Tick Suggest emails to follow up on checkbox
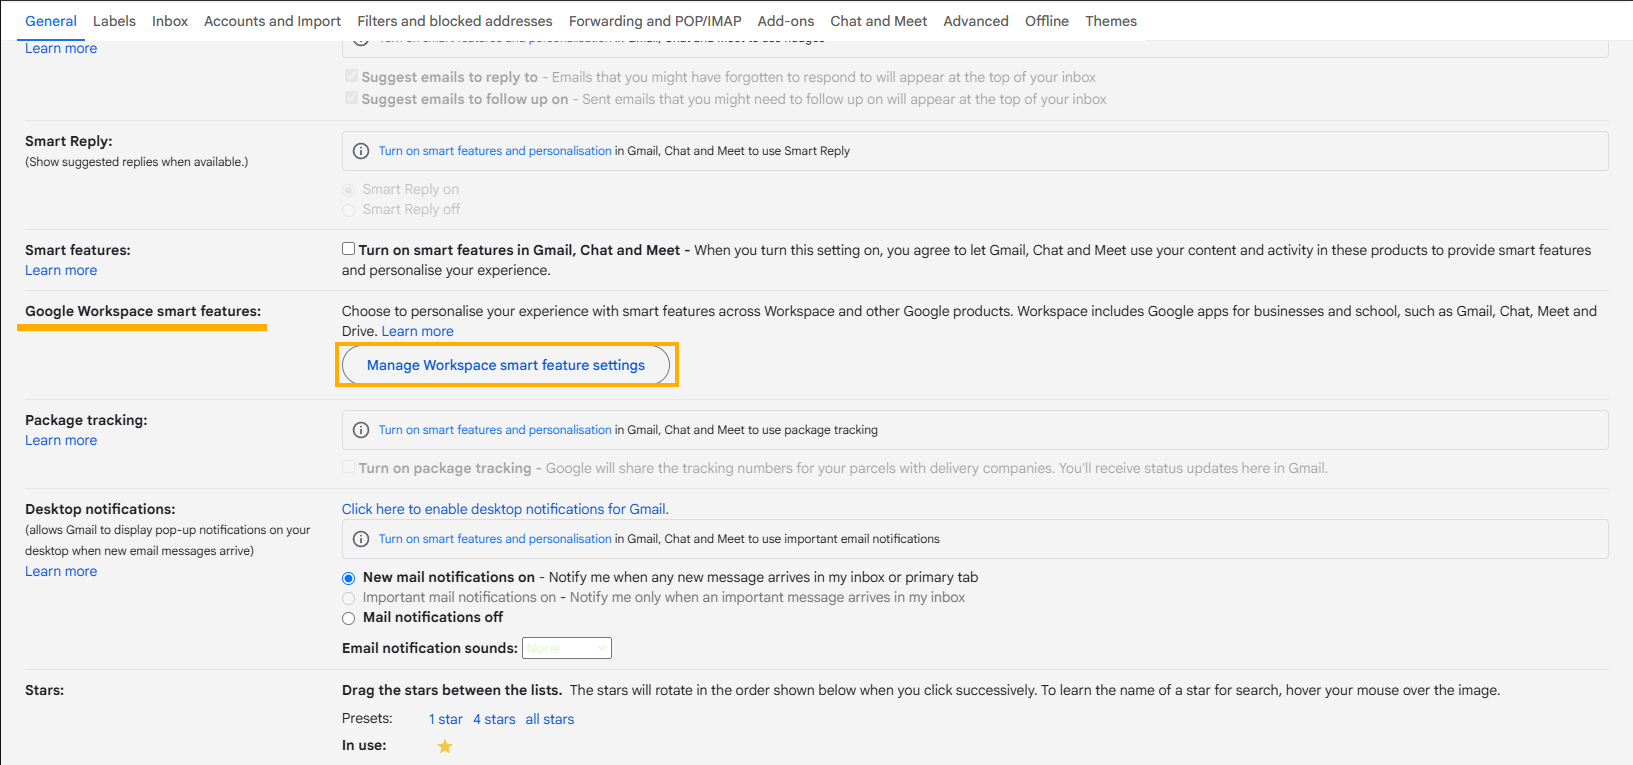The image size is (1633, 765). 351,98
